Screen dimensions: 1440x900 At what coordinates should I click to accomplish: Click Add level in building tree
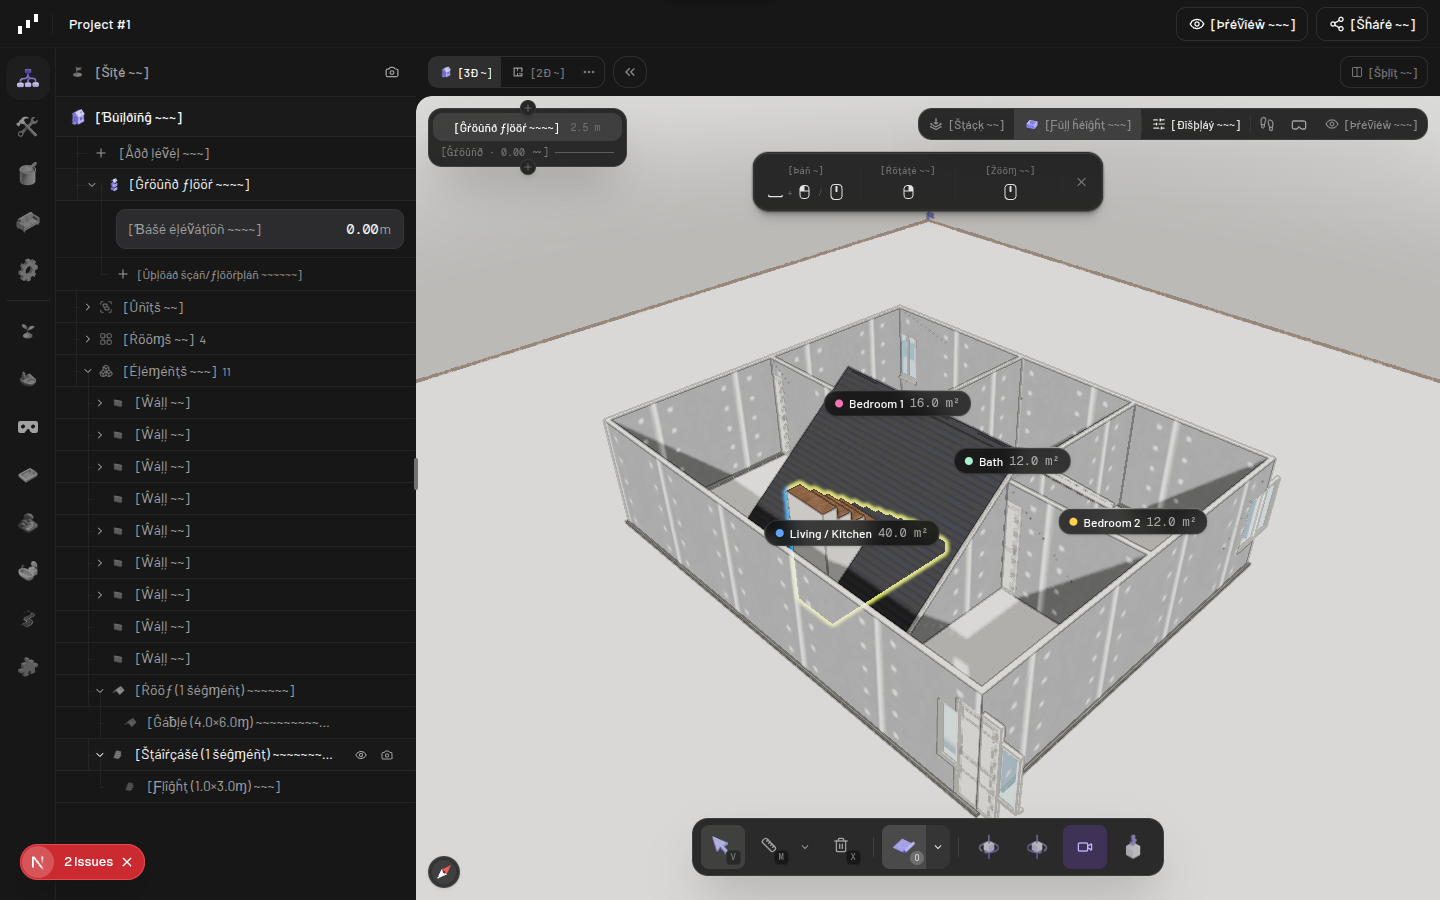[153, 153]
